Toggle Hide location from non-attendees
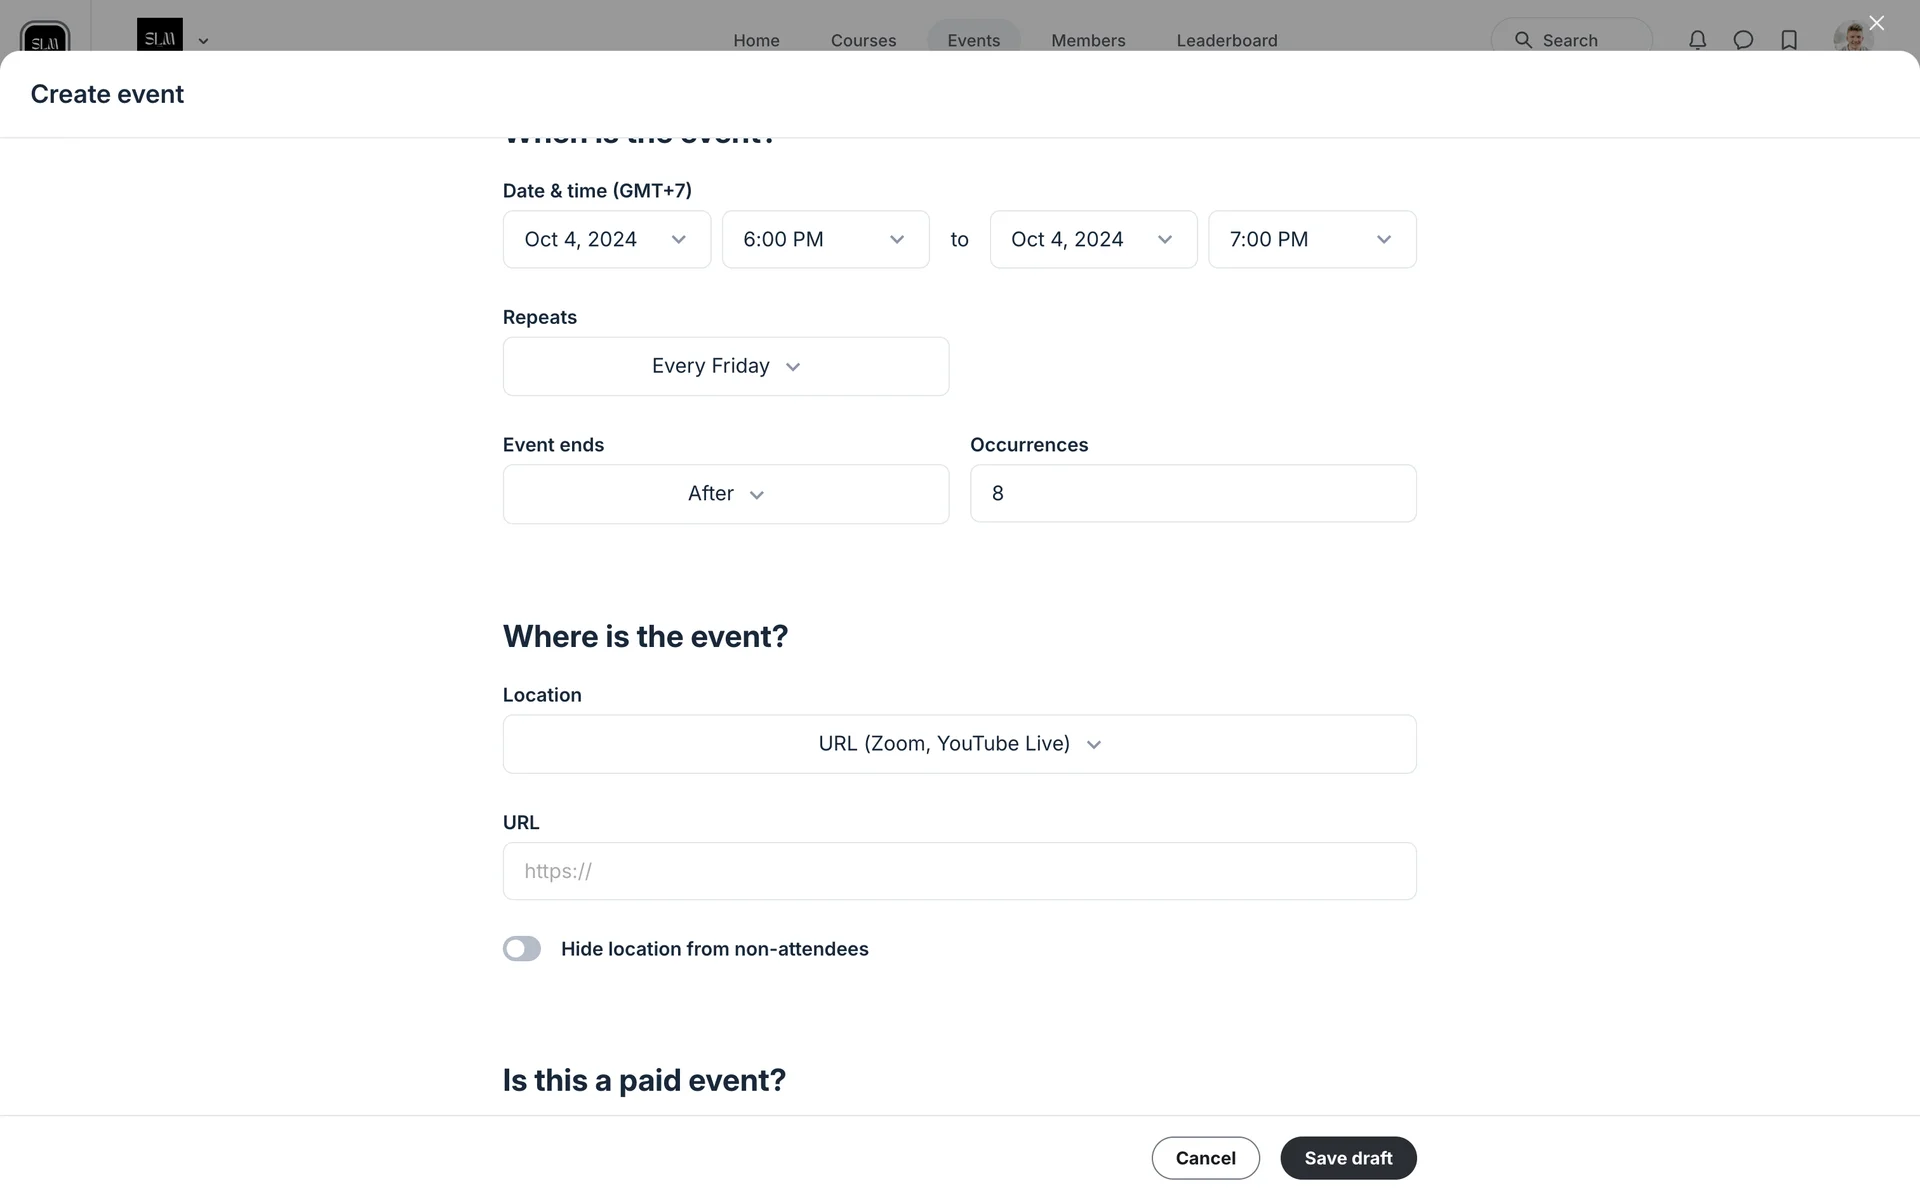This screenshot has height=1200, width=1920. 521,949
